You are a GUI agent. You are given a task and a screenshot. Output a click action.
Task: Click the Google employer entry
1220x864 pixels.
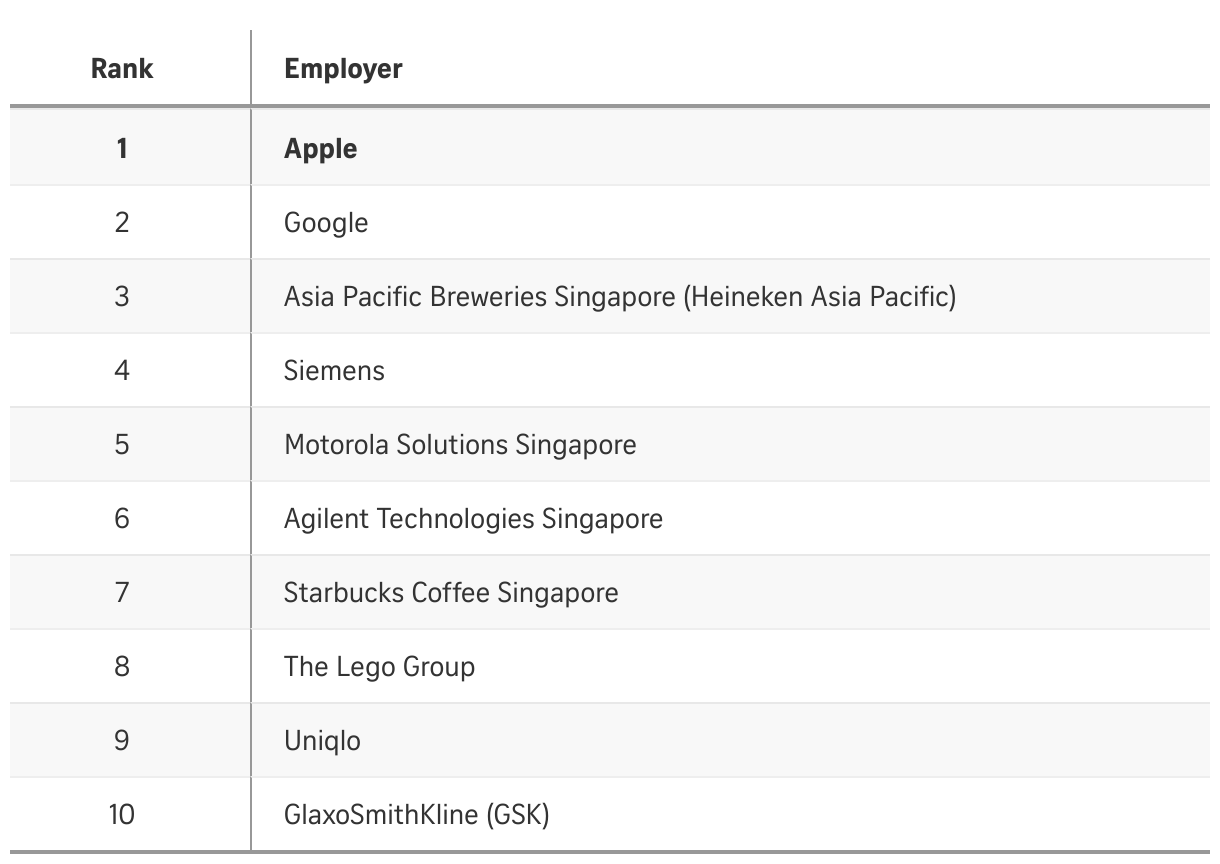pos(326,223)
